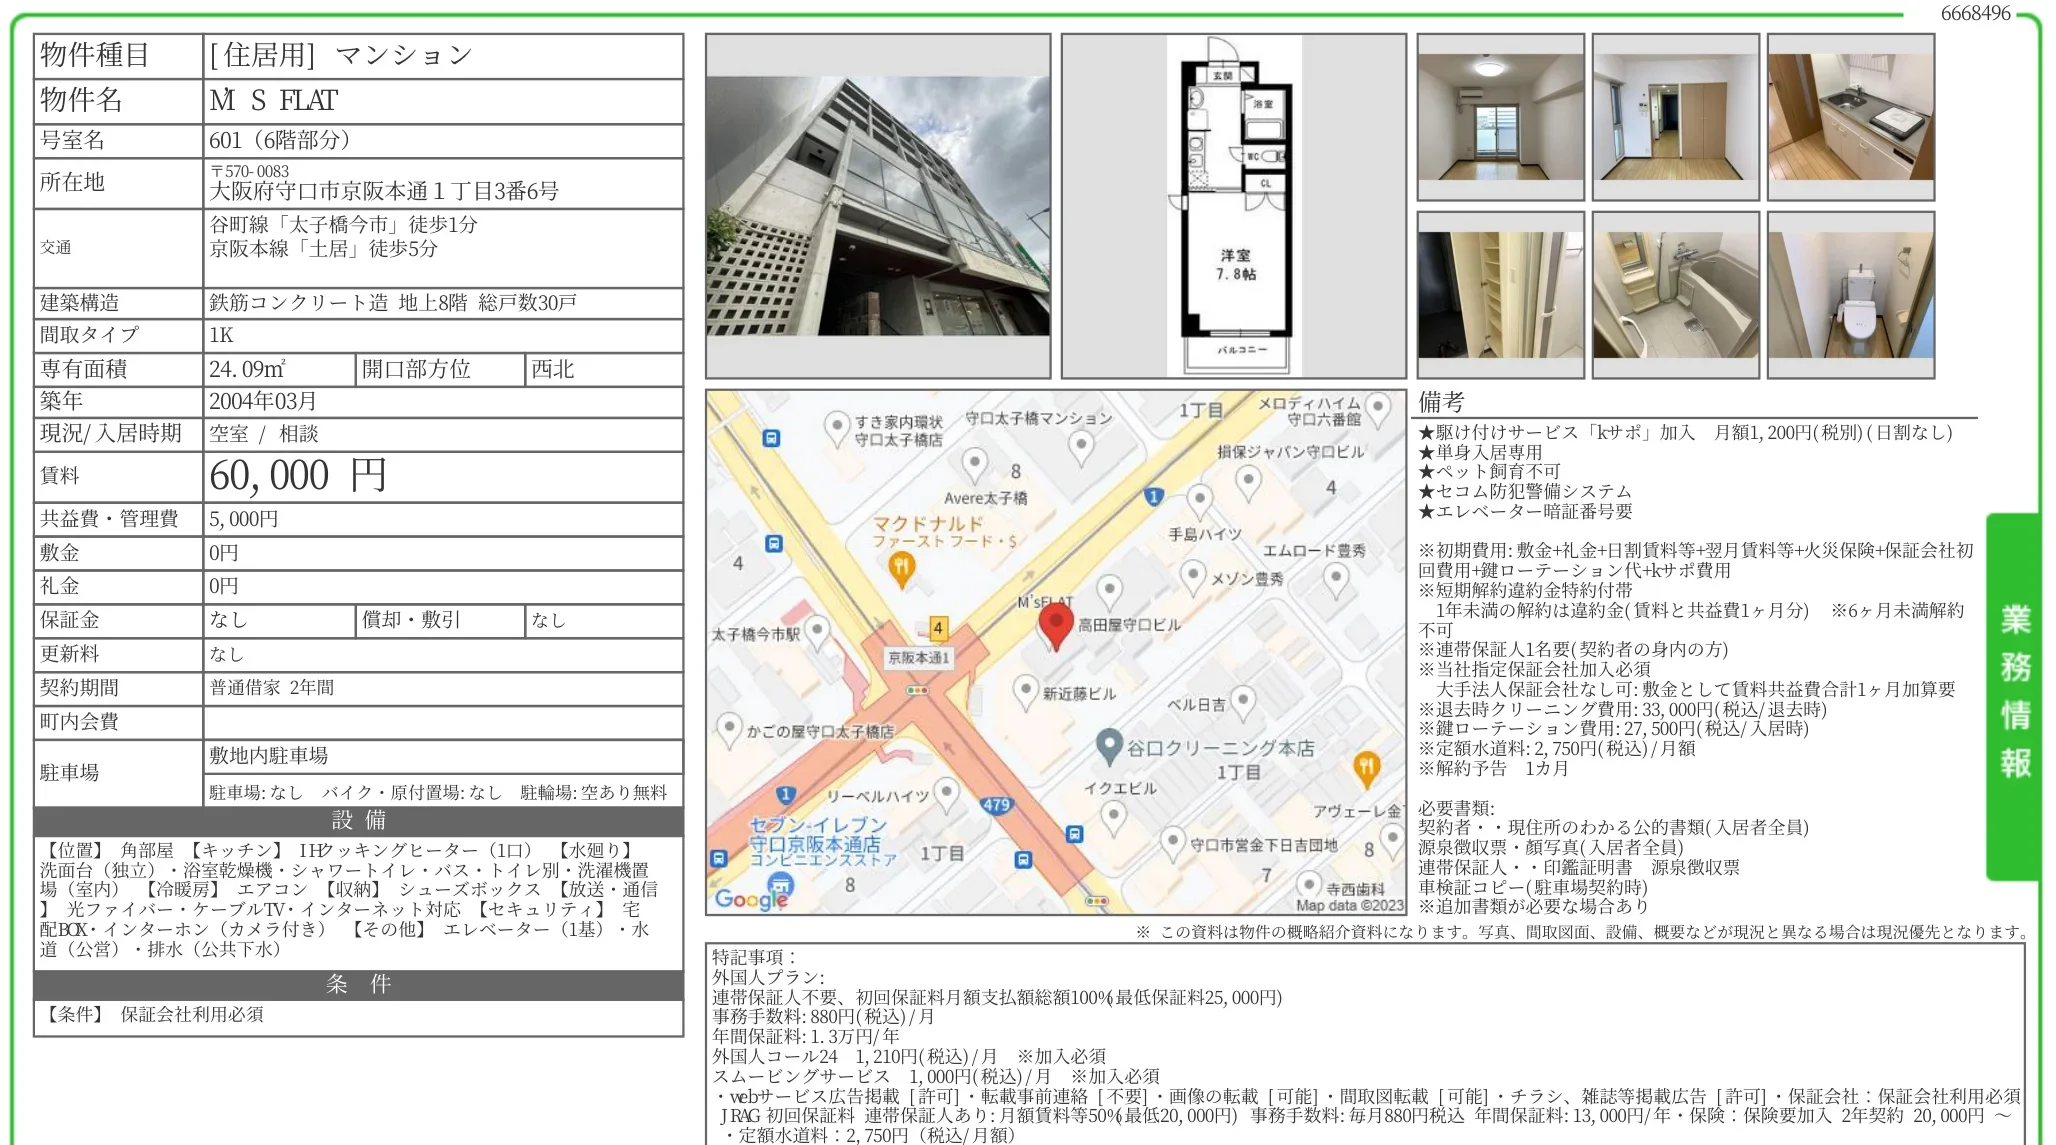Click the property name M'S FLAT

273,100
